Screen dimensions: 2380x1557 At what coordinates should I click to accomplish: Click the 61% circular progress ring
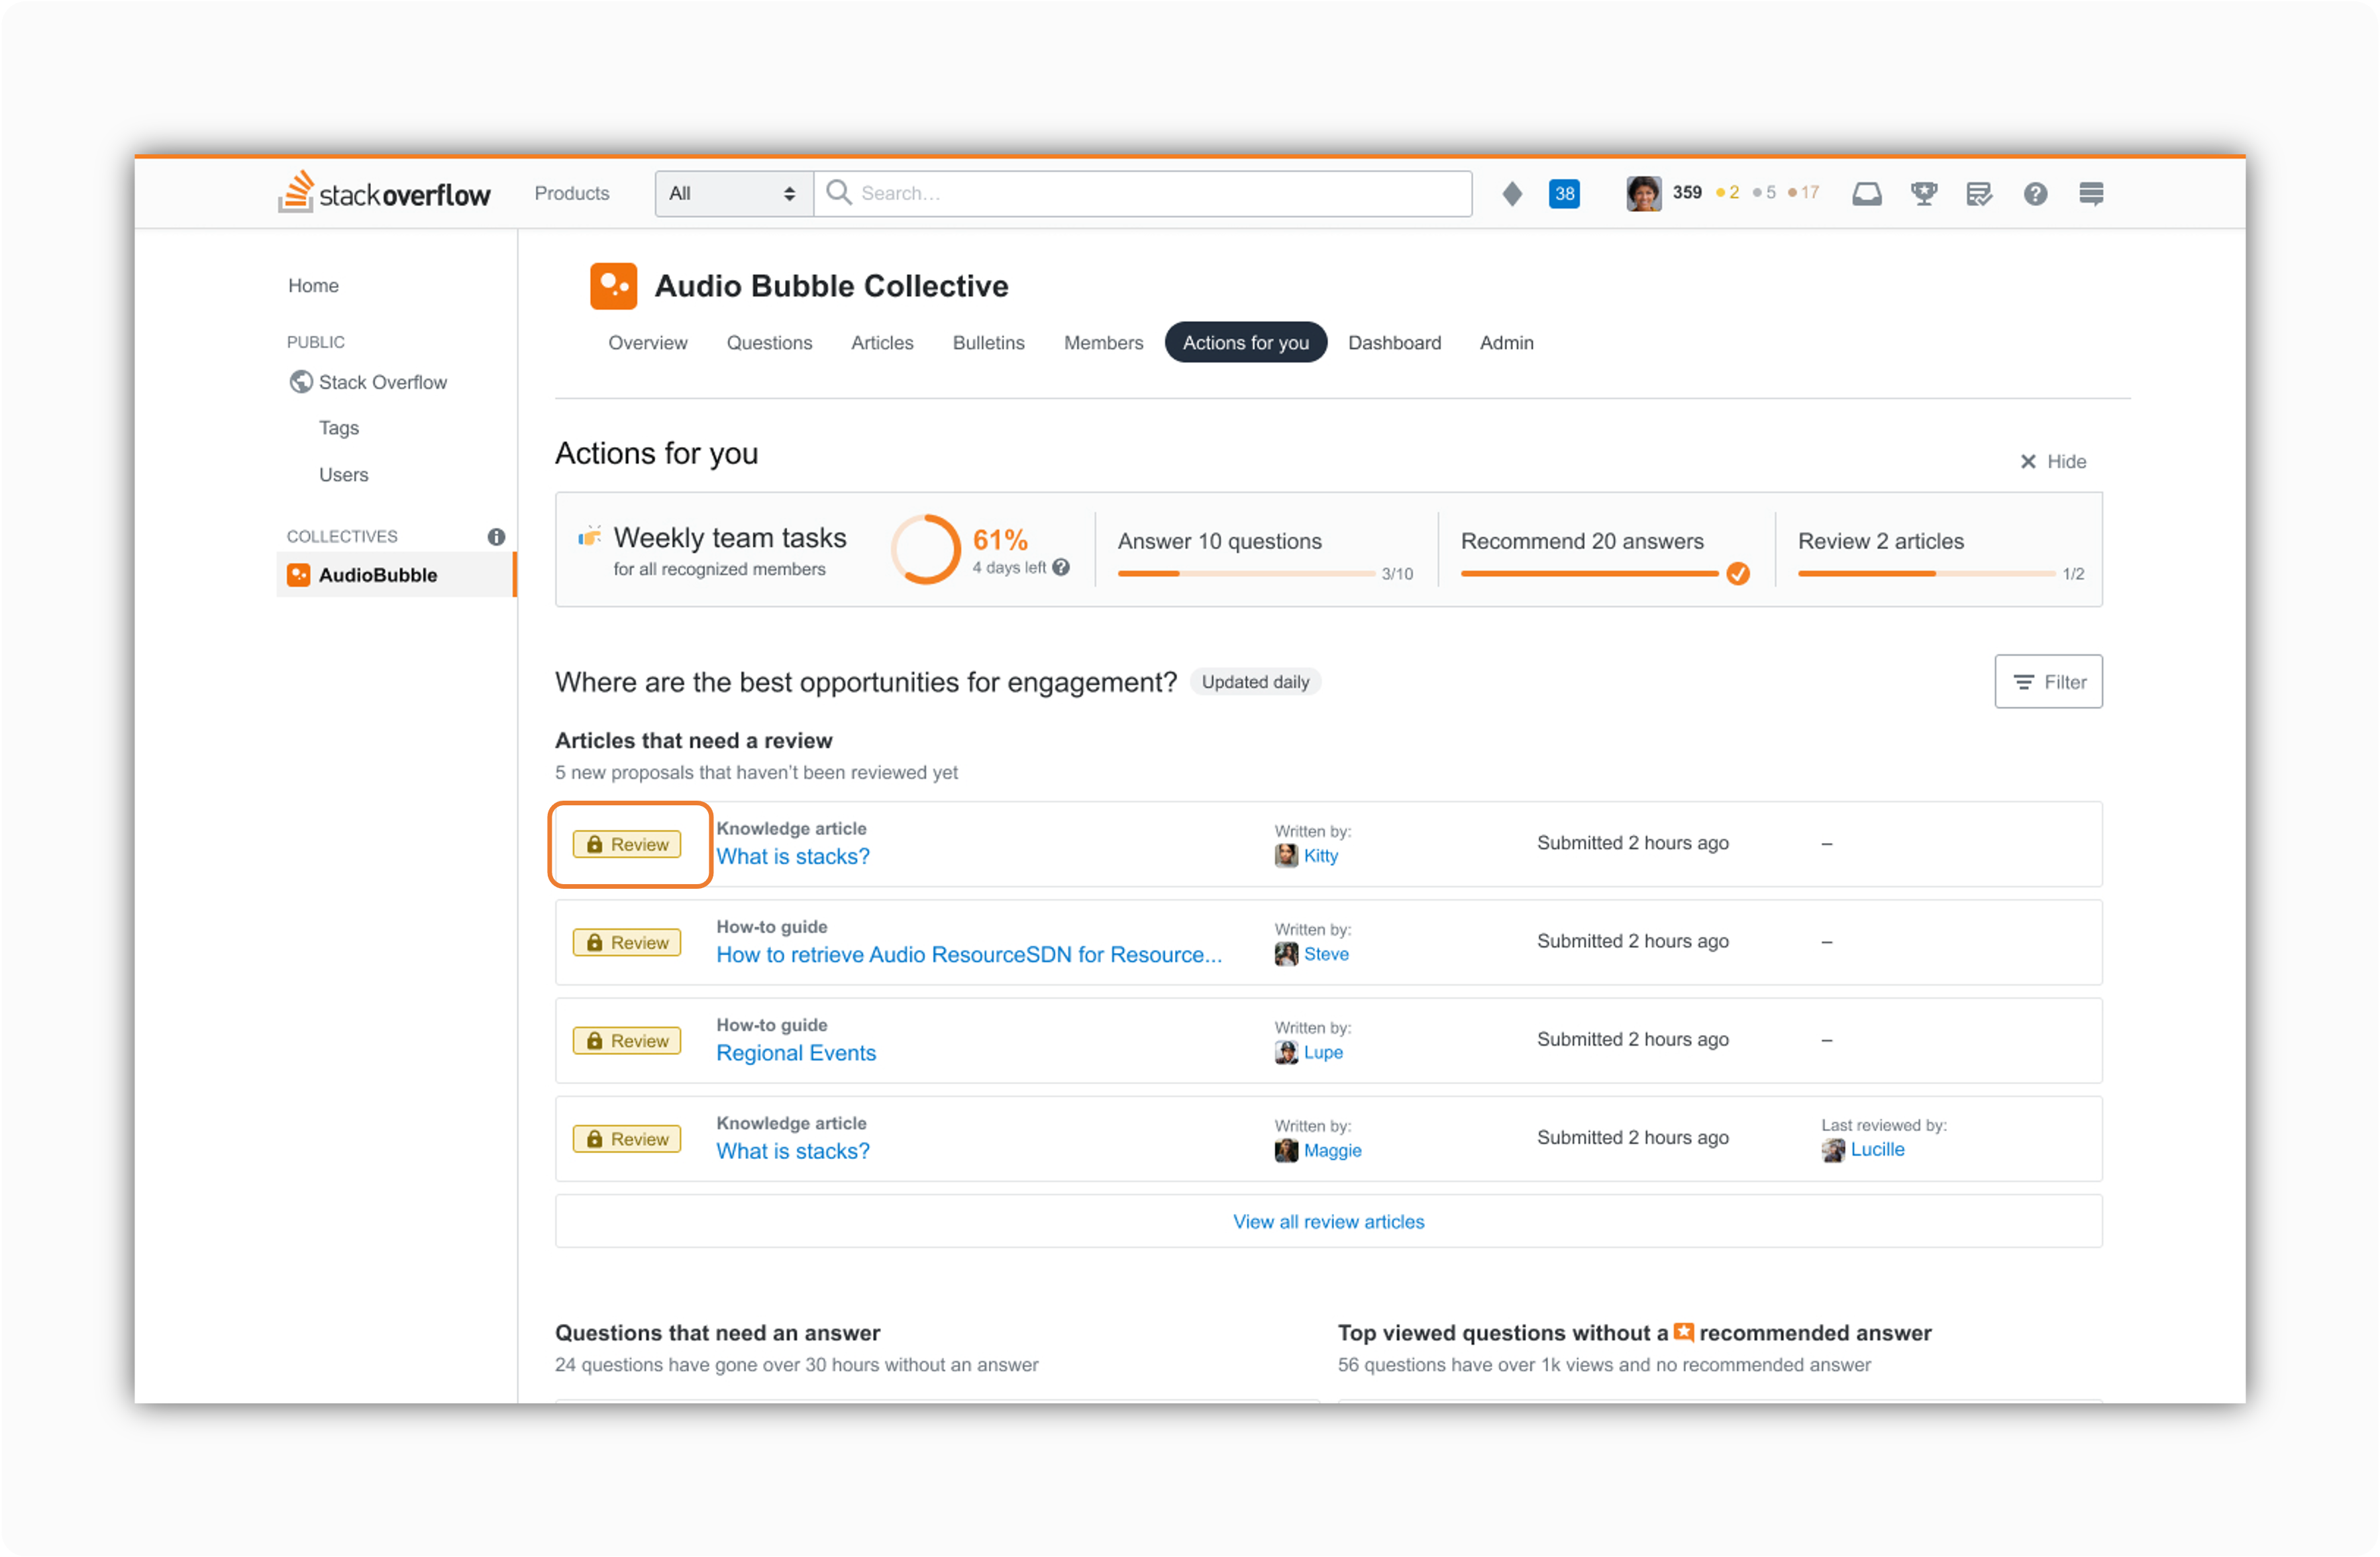pyautogui.click(x=925, y=549)
